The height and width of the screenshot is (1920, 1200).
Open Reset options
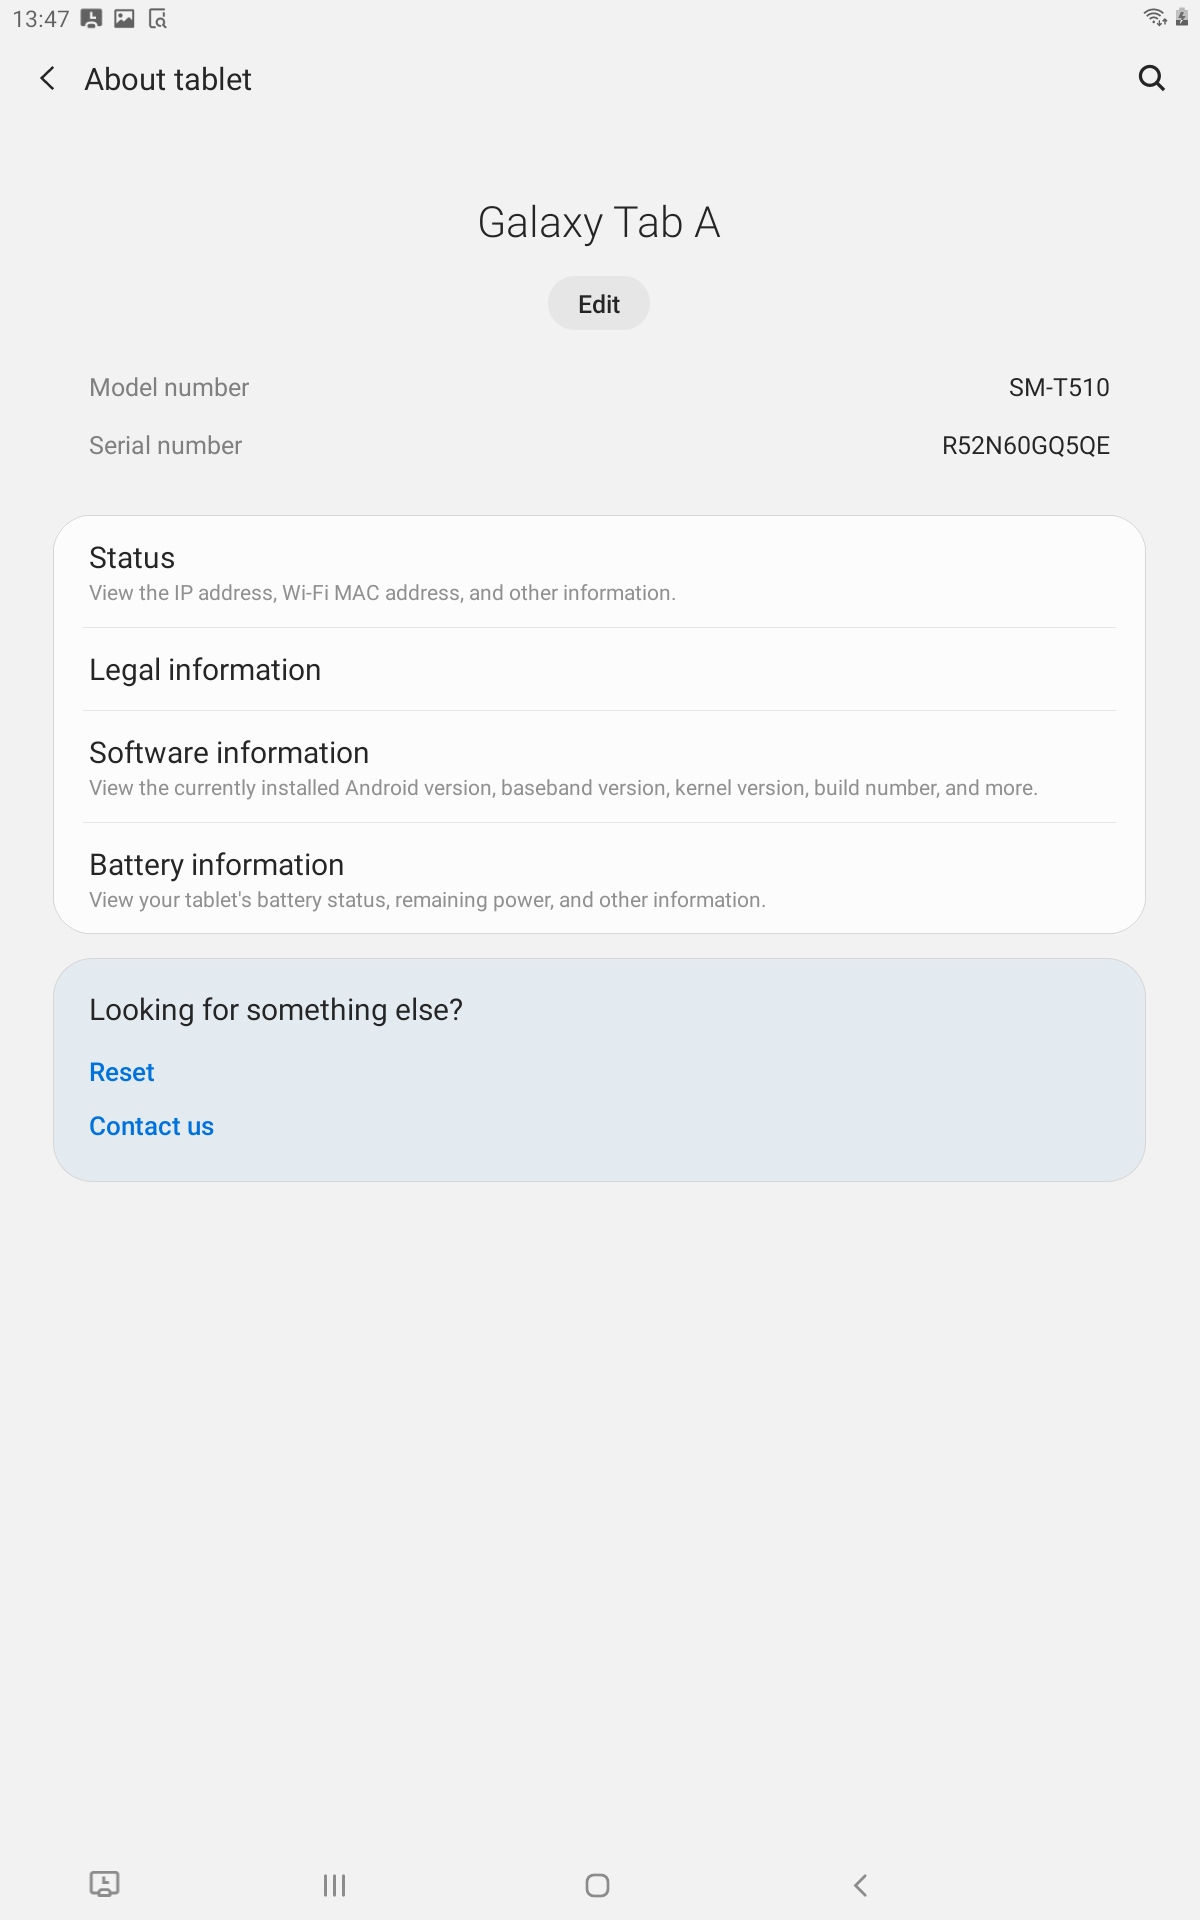(121, 1071)
